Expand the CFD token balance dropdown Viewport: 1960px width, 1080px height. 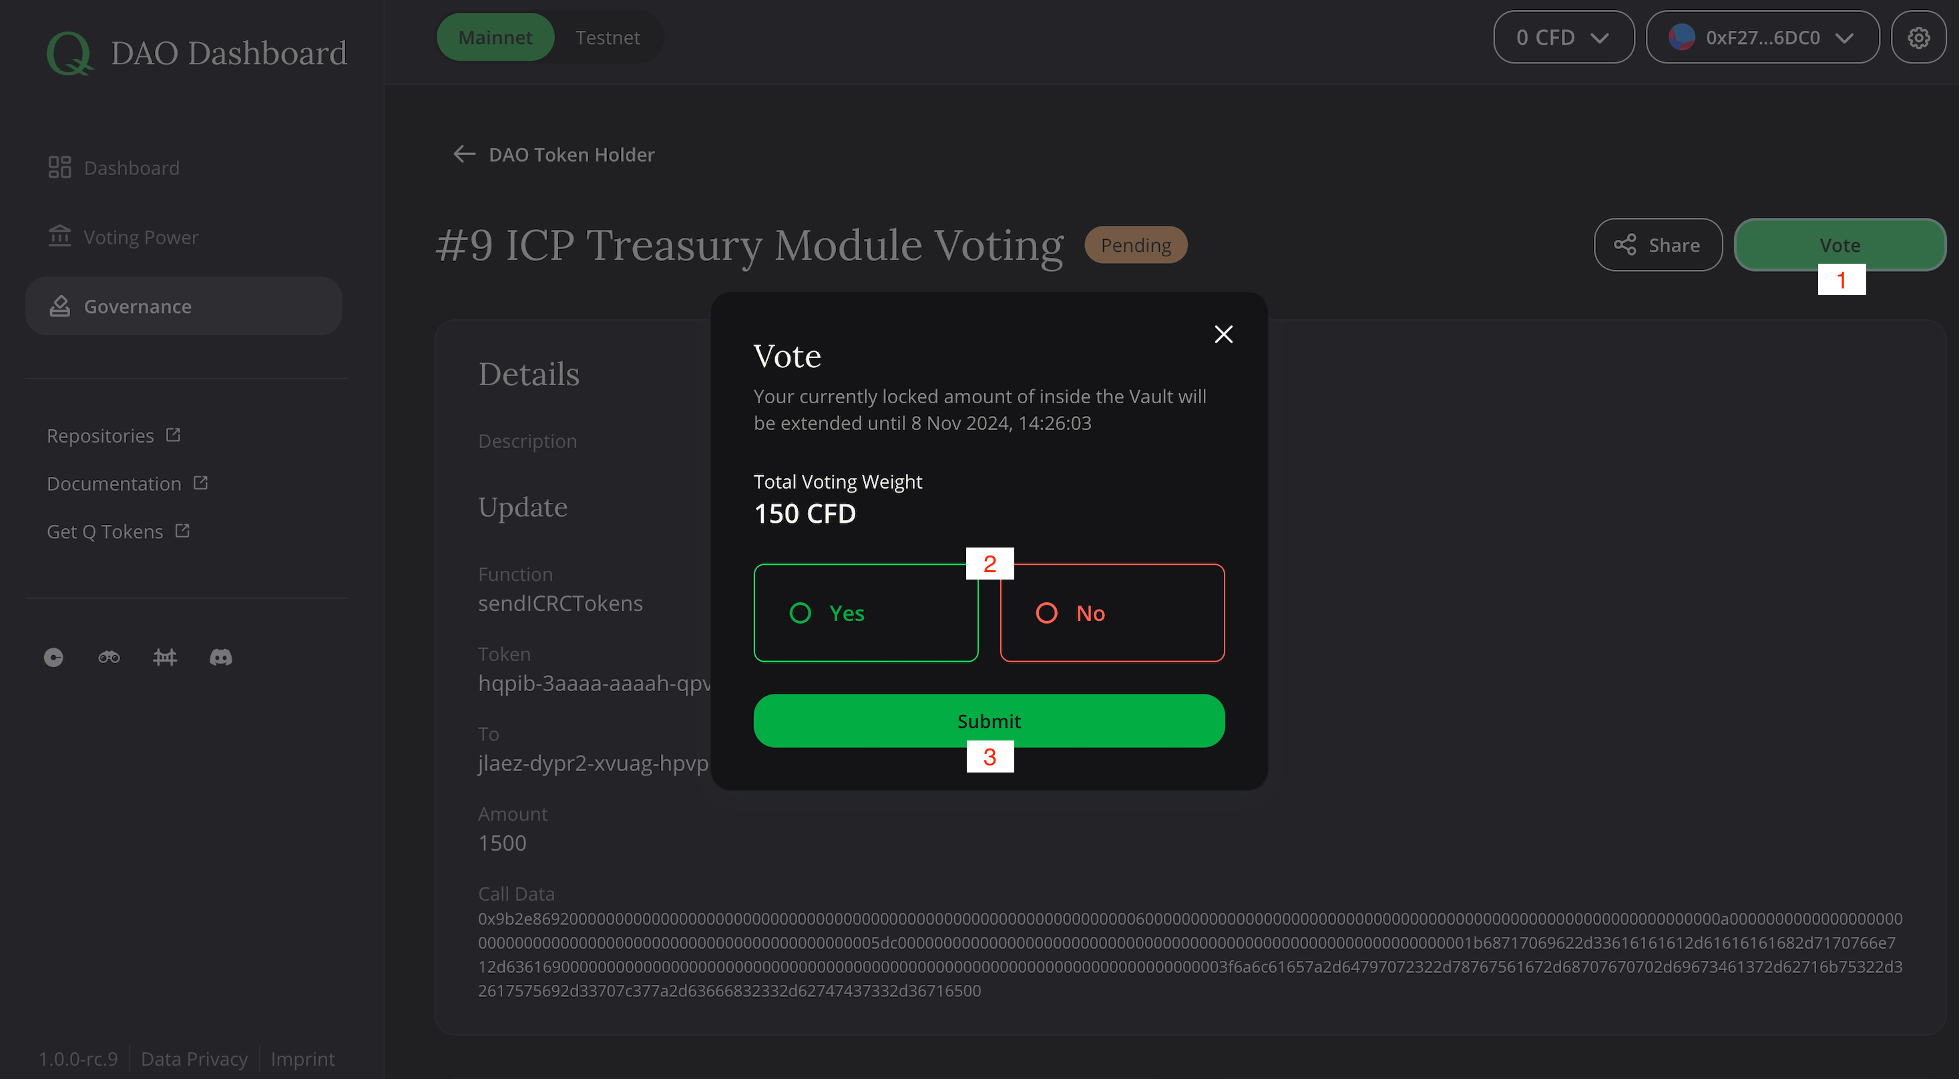[1562, 36]
